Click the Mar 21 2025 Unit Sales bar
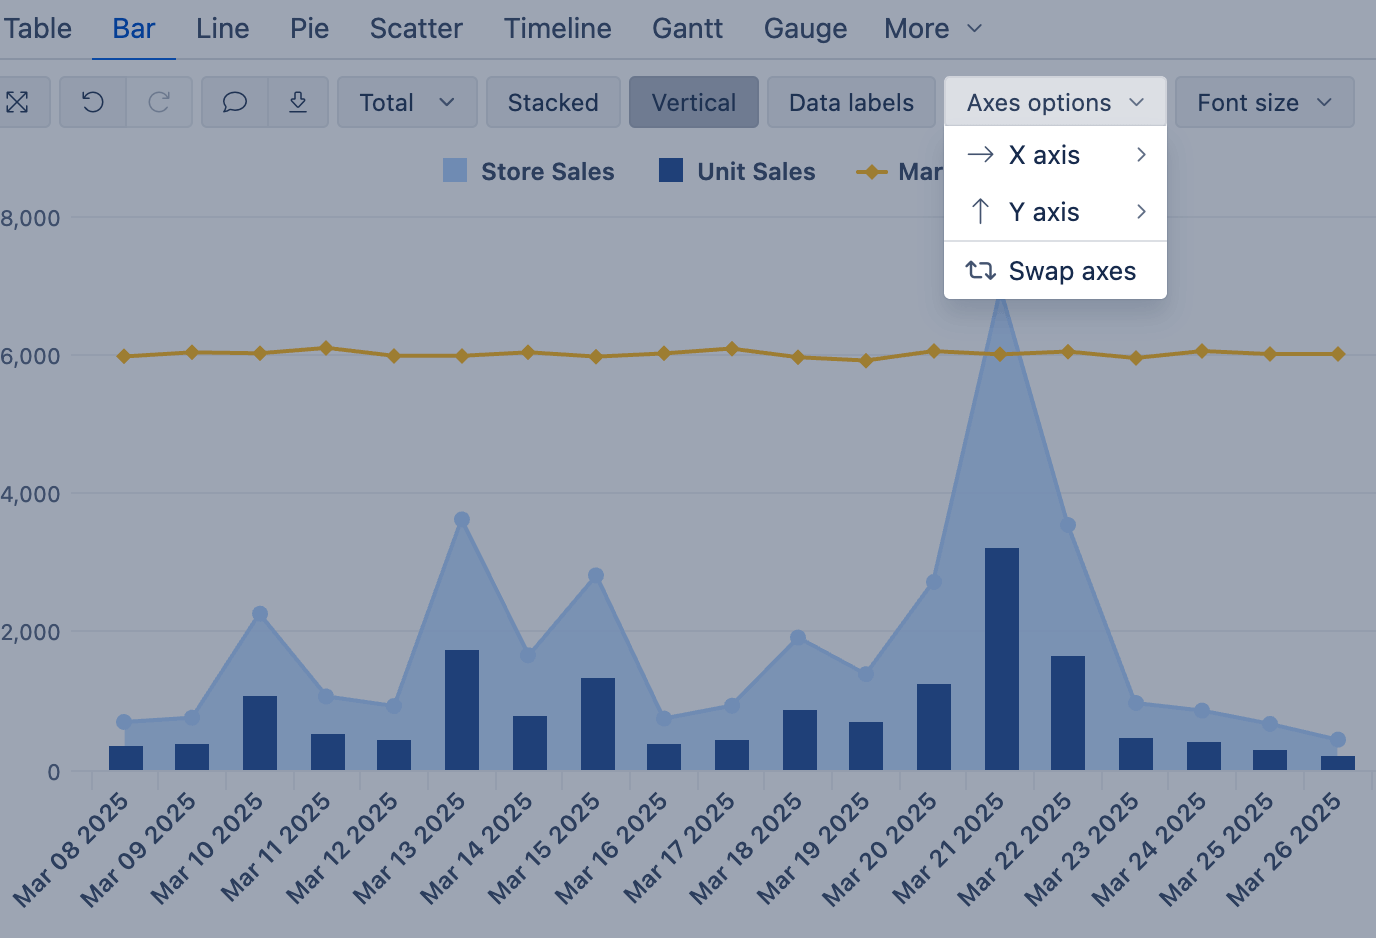1376x938 pixels. [1001, 658]
